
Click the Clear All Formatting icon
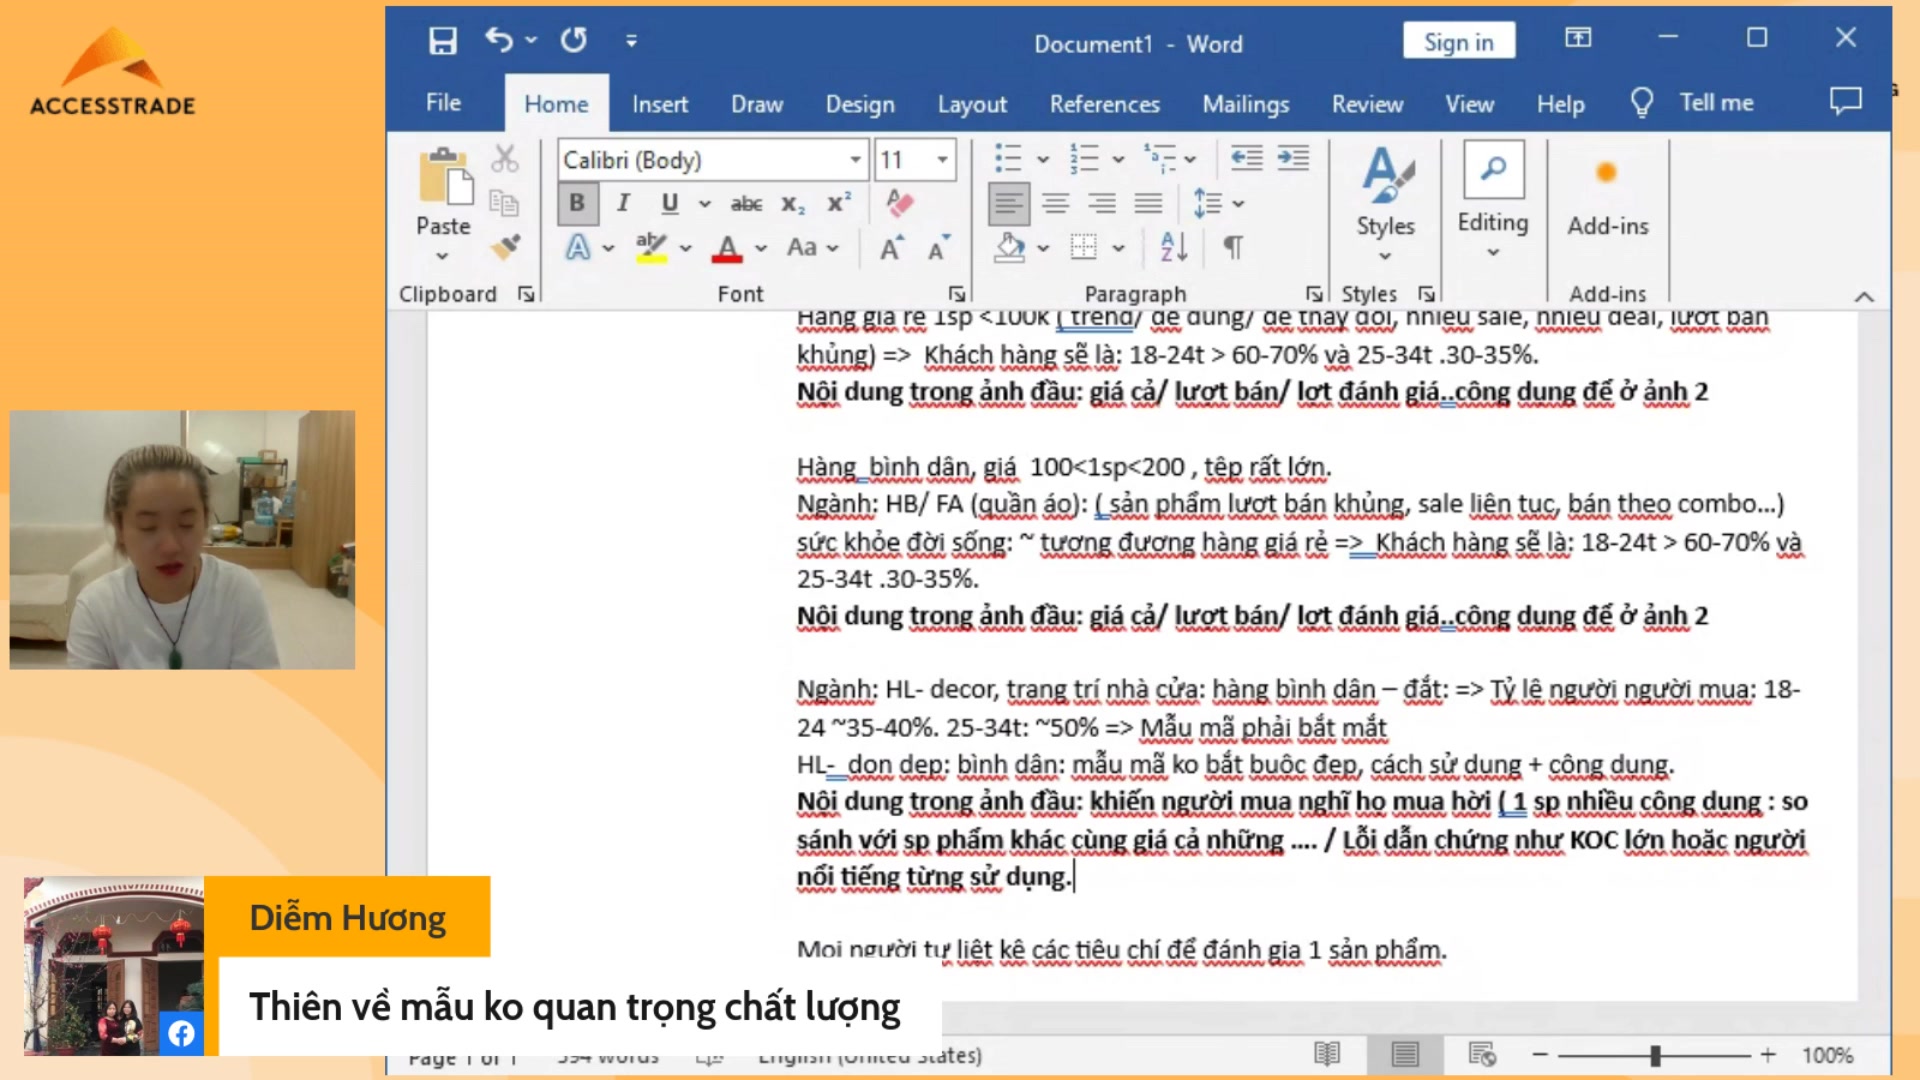[899, 203]
